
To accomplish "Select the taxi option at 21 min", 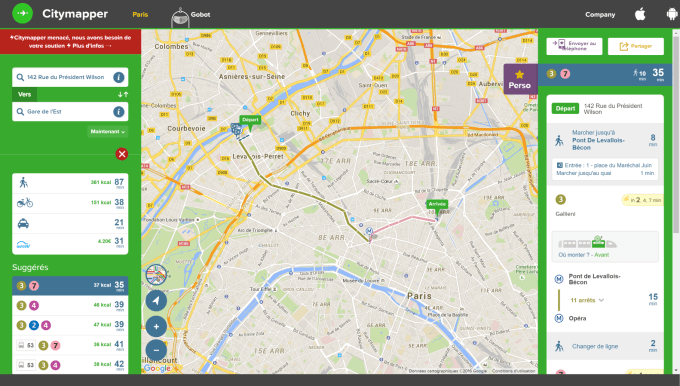I will coord(70,223).
